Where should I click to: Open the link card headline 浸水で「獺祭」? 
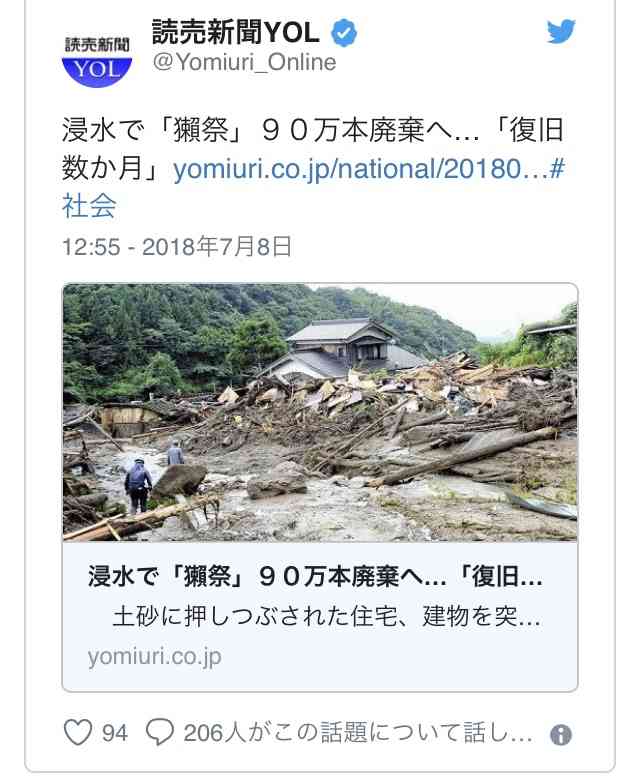(315, 577)
